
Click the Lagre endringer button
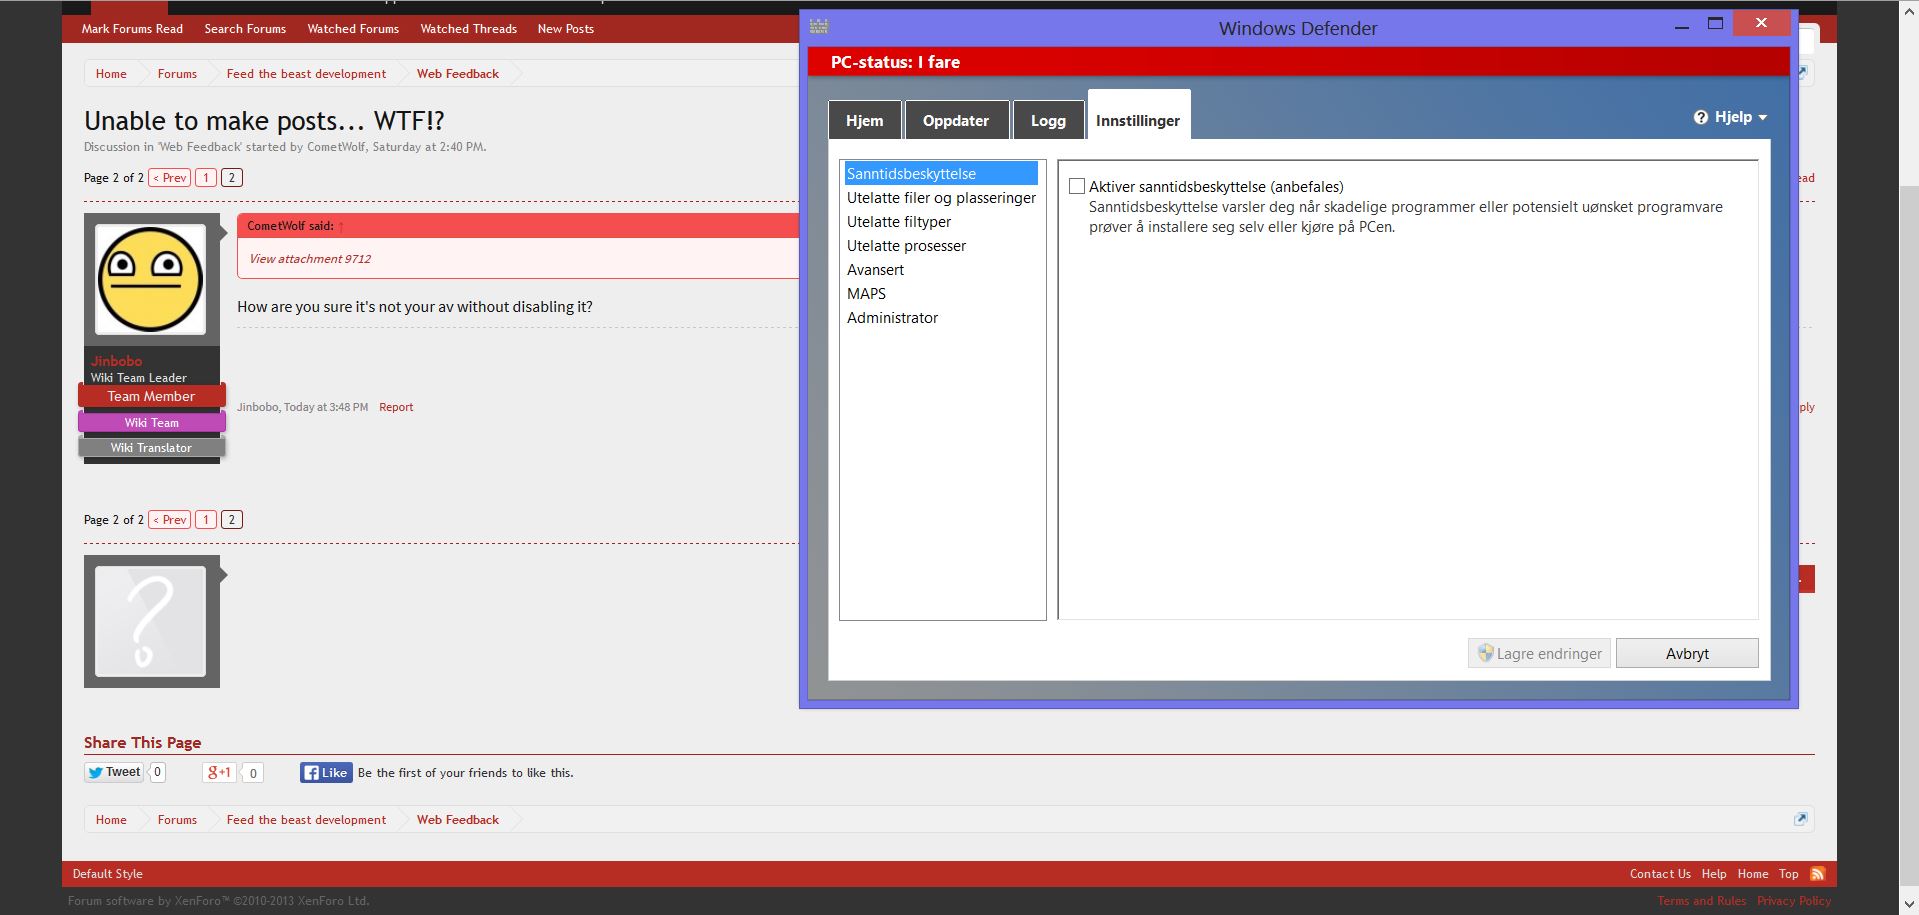pos(1539,654)
